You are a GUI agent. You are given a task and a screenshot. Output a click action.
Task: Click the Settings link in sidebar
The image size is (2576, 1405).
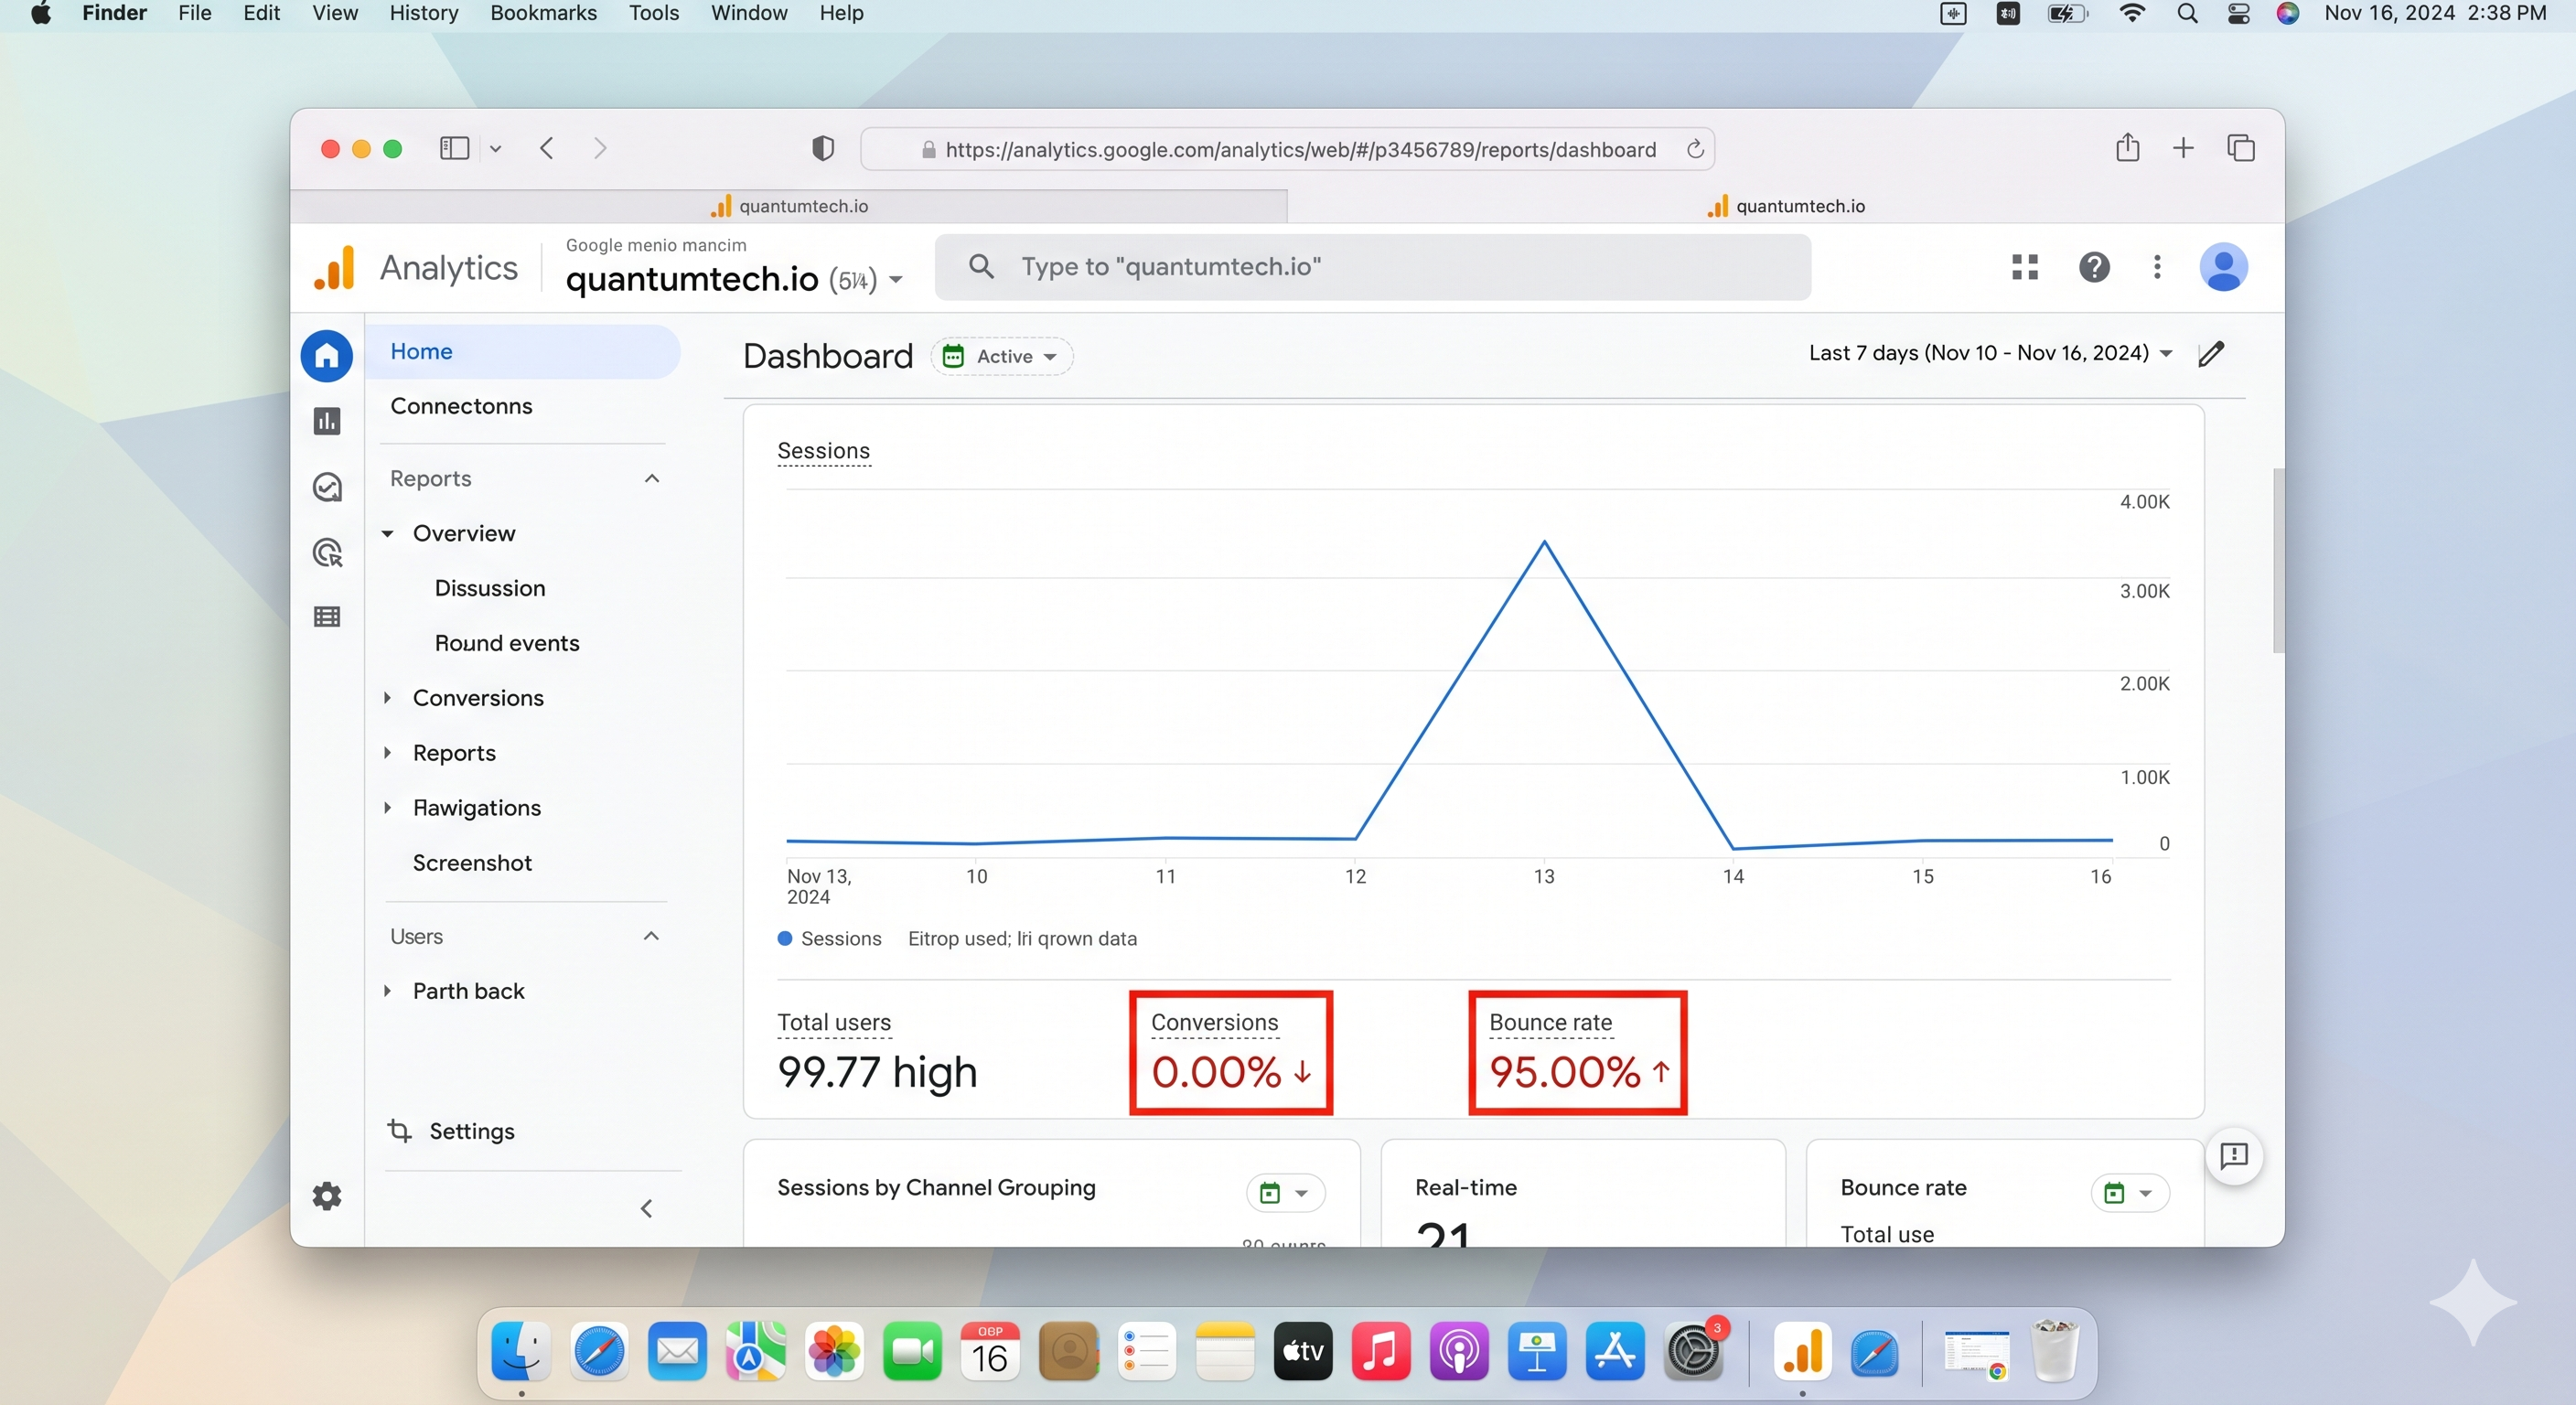click(x=471, y=1131)
